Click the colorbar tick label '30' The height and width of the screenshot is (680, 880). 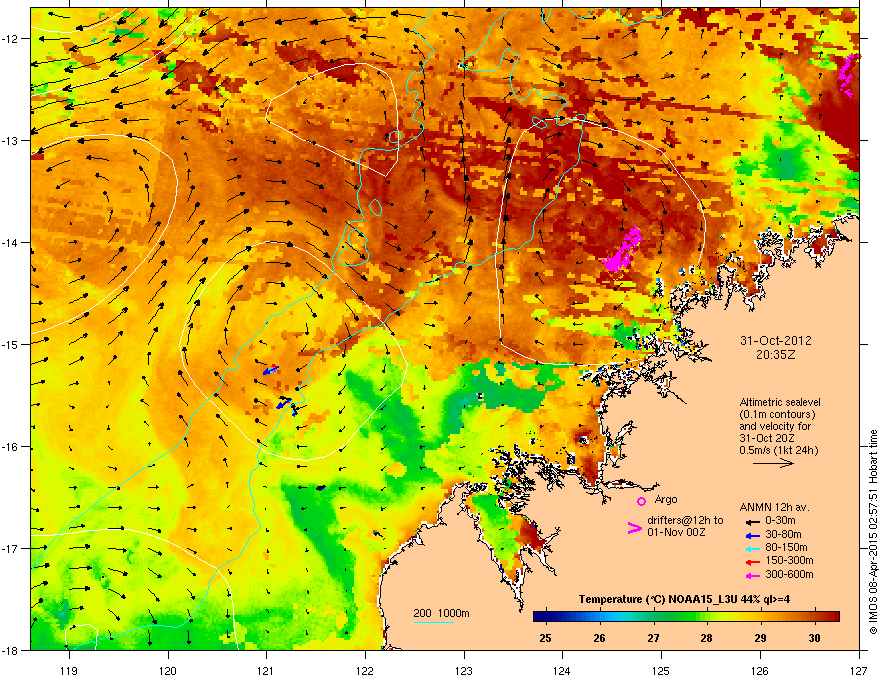pos(814,638)
